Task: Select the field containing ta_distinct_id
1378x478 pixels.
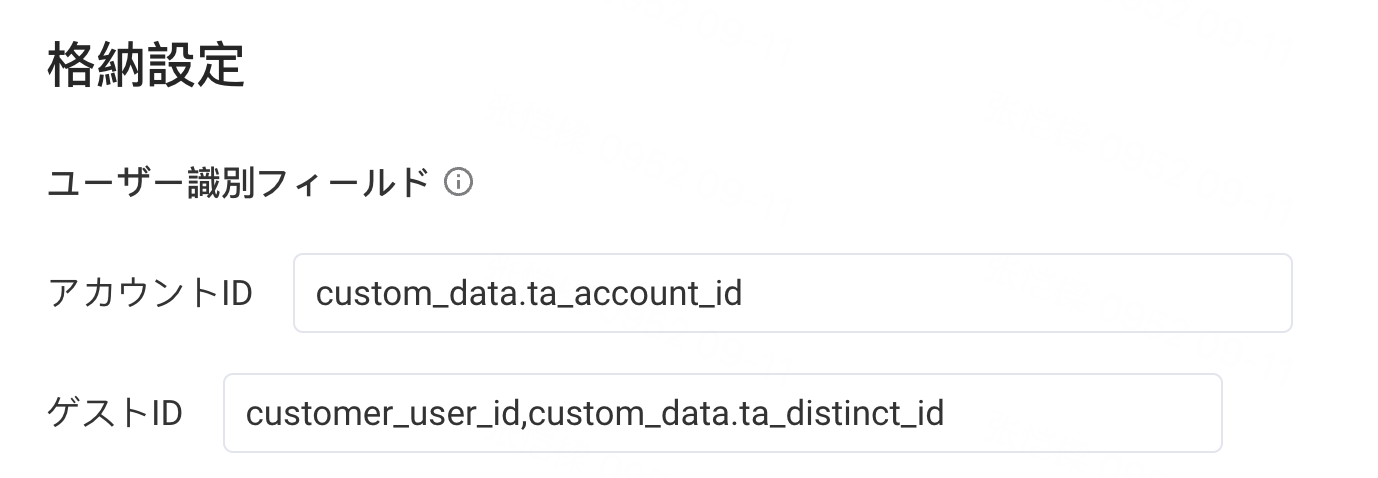Action: click(722, 413)
